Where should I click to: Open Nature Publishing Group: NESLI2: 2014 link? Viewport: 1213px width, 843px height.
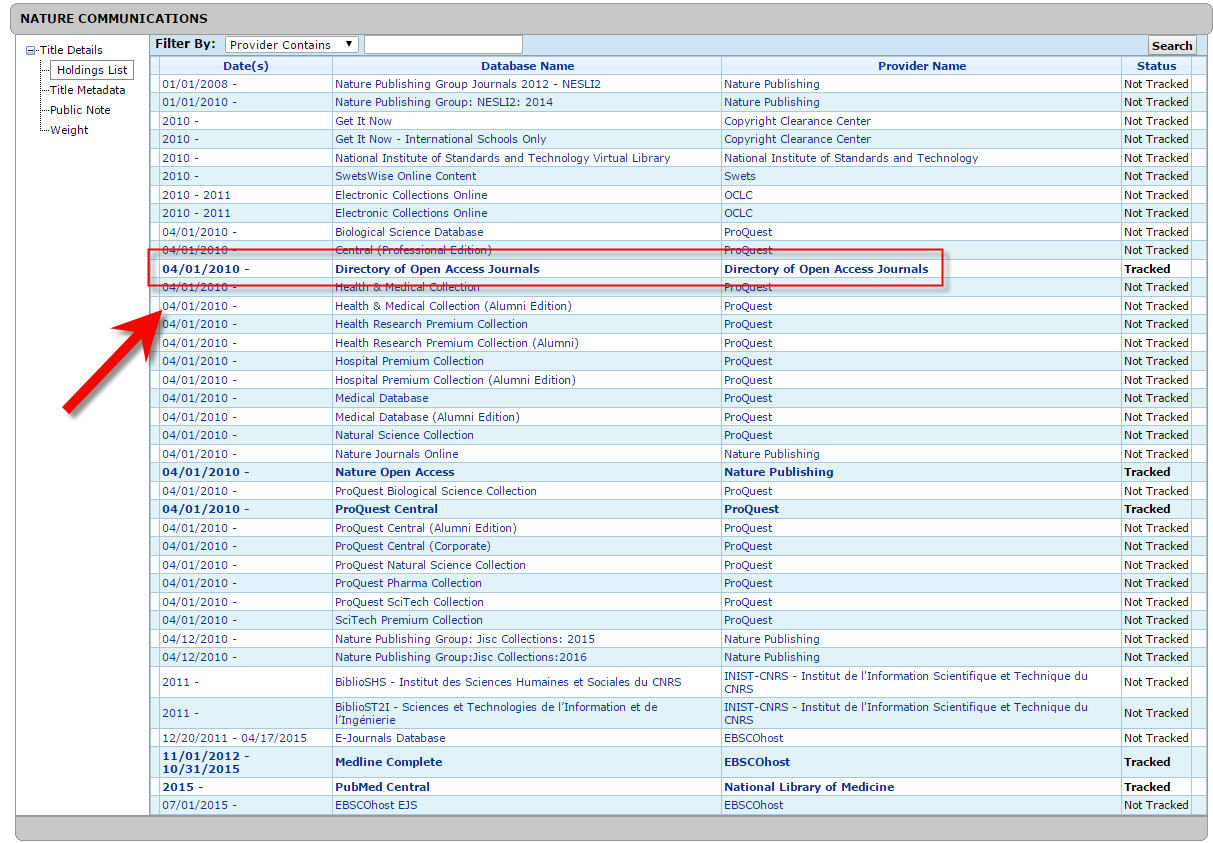point(444,102)
